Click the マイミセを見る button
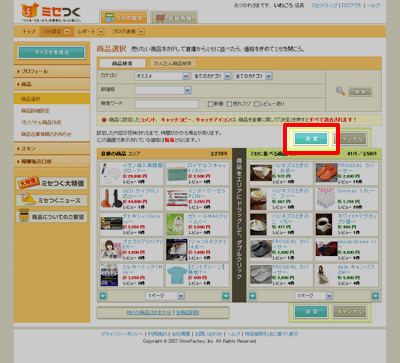This screenshot has width=400, height=363. 52,52
